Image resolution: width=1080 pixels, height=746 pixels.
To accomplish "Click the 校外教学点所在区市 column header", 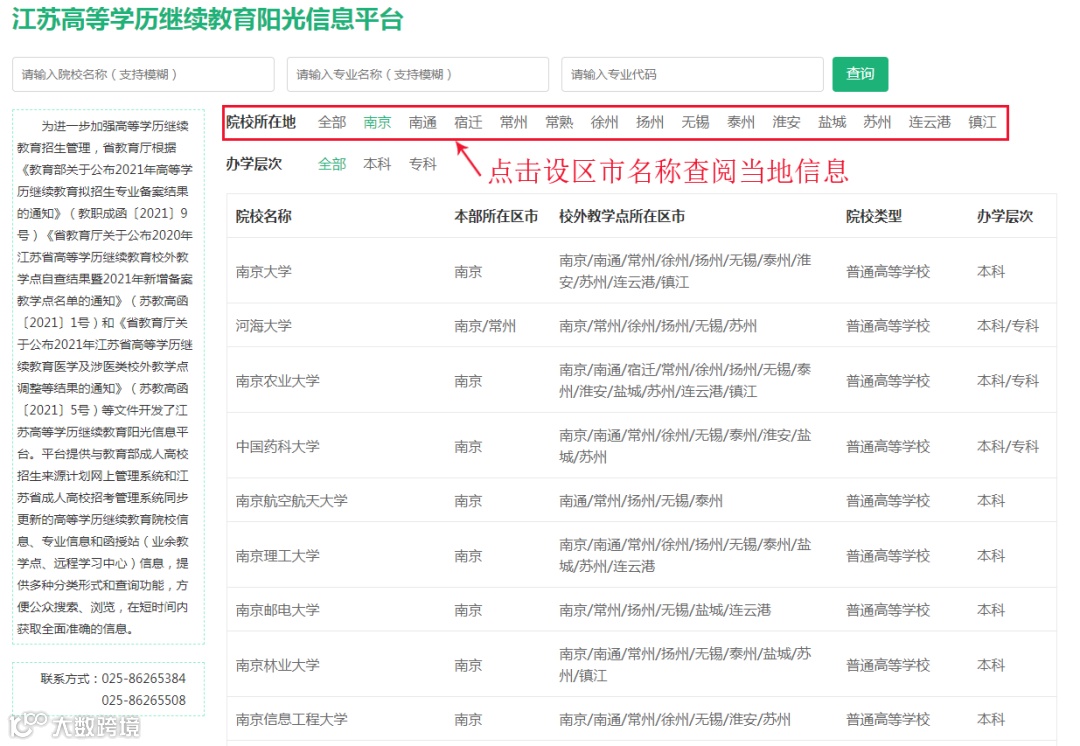I will click(622, 216).
